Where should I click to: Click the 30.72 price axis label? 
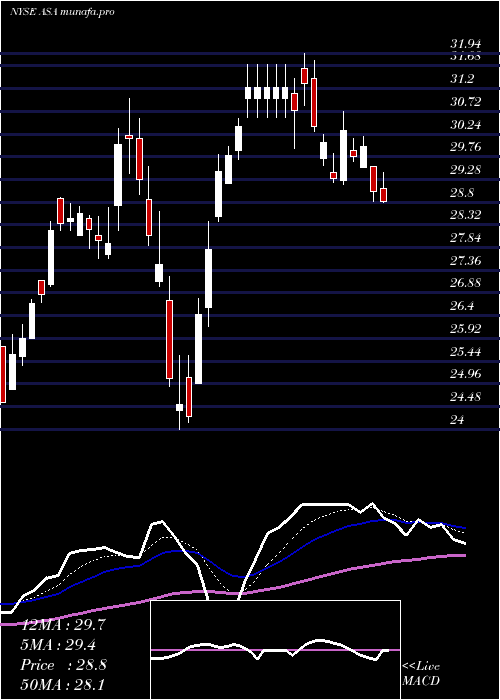(465, 102)
